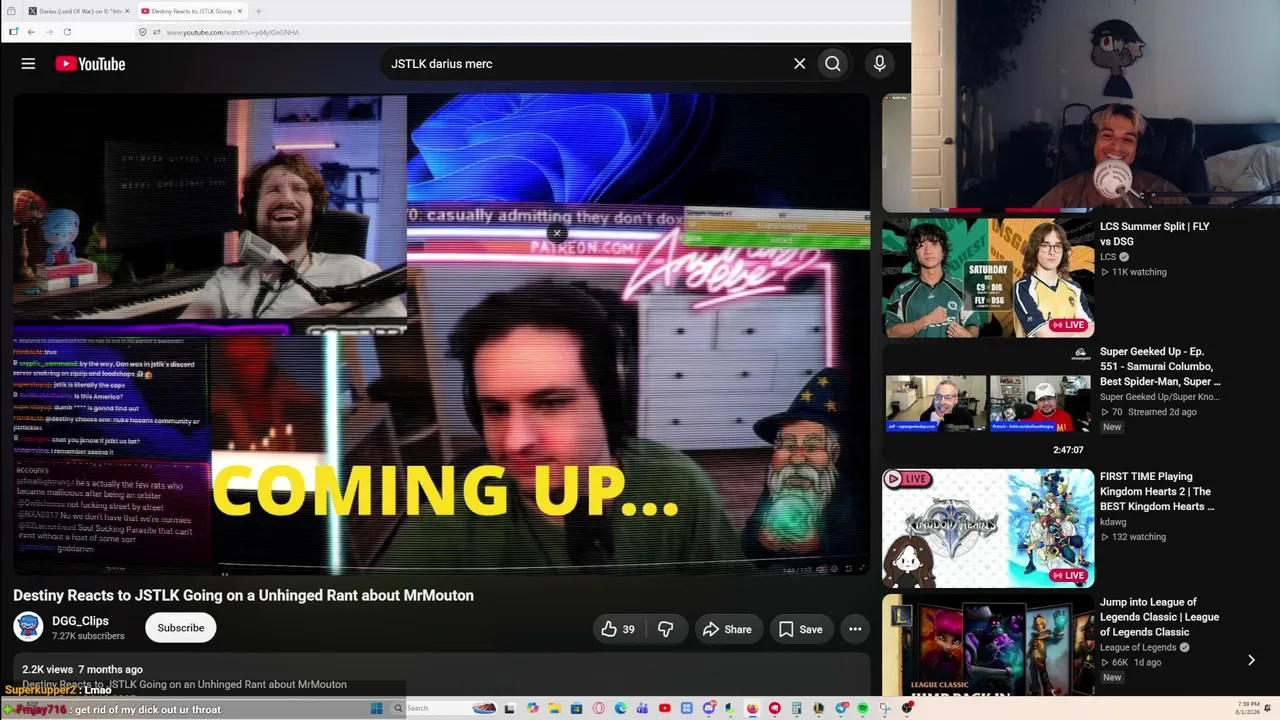Viewport: 1280px width, 720px height.
Task: Share this video
Action: pyautogui.click(x=727, y=629)
